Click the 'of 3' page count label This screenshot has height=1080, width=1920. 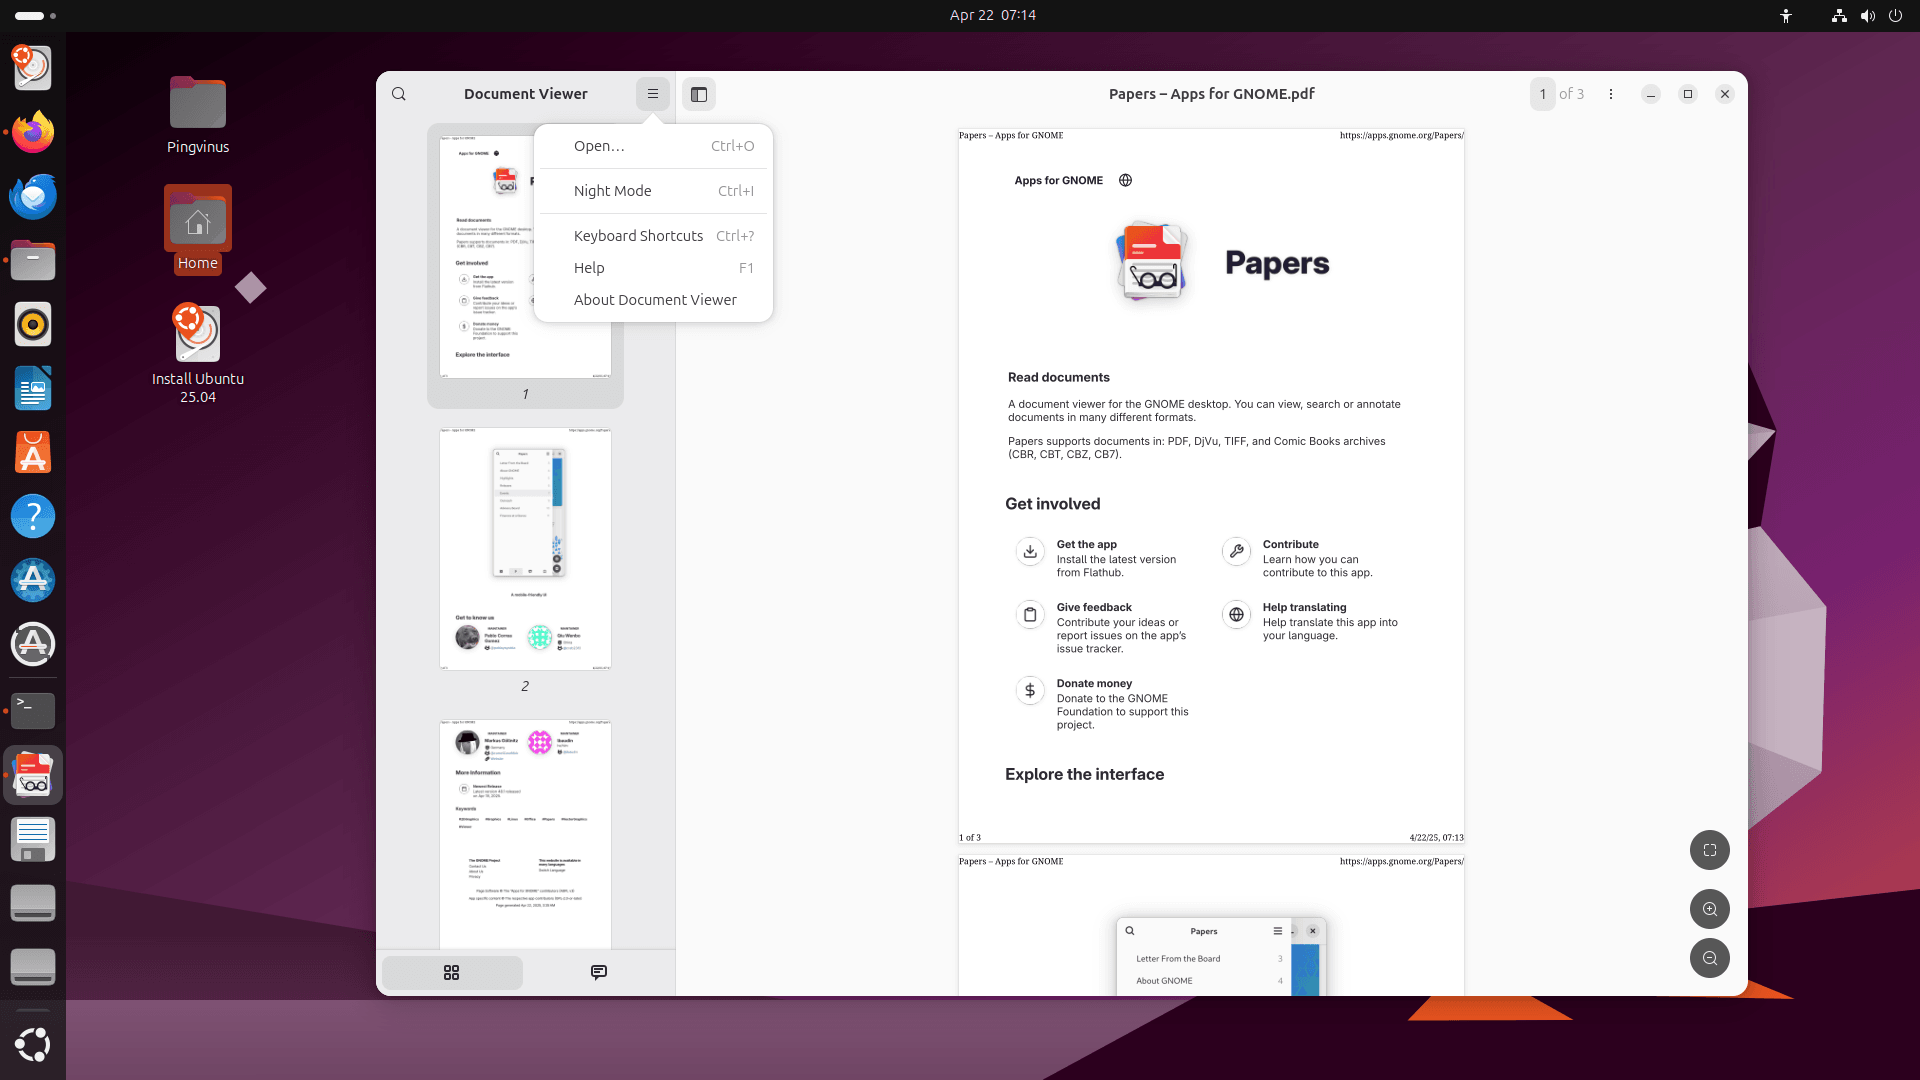click(x=1571, y=94)
